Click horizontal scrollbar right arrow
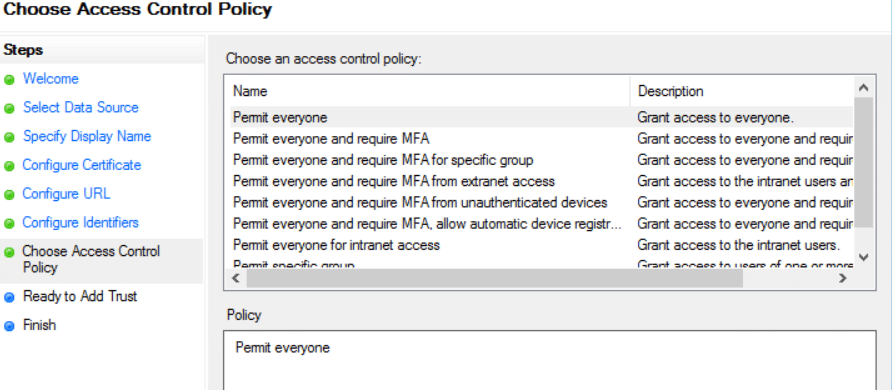The height and width of the screenshot is (390, 892). (843, 279)
